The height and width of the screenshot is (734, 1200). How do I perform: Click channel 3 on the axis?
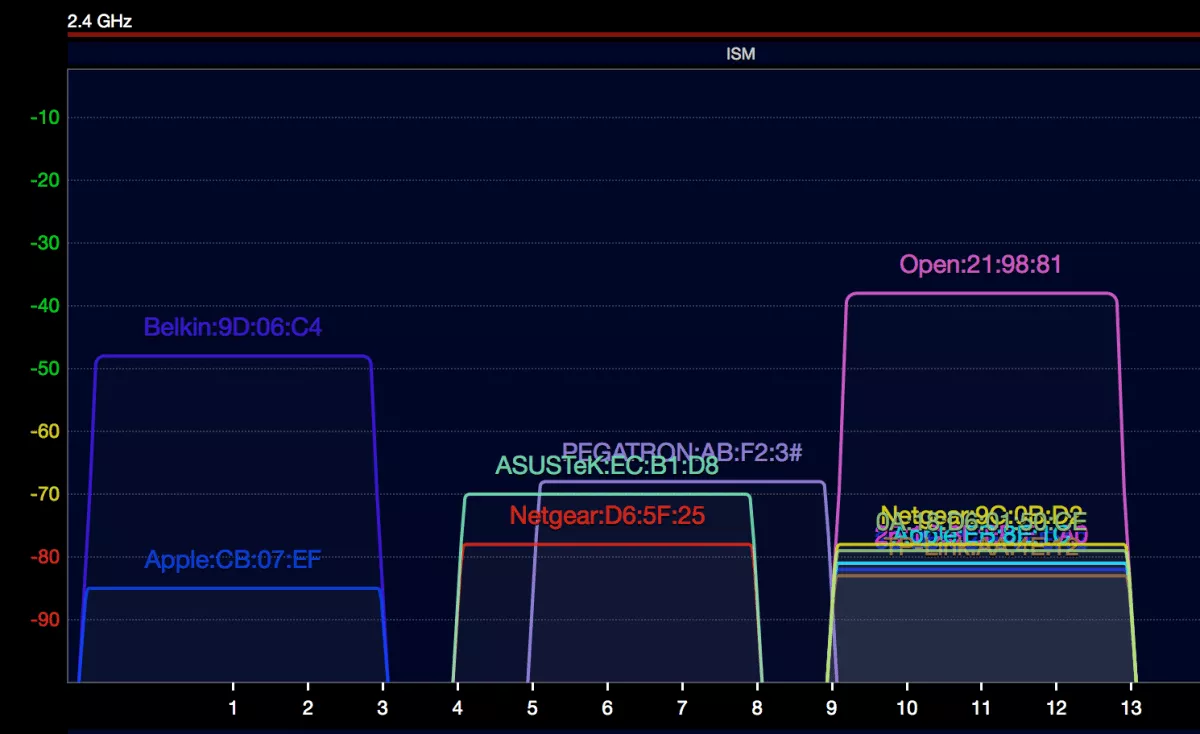pos(383,707)
